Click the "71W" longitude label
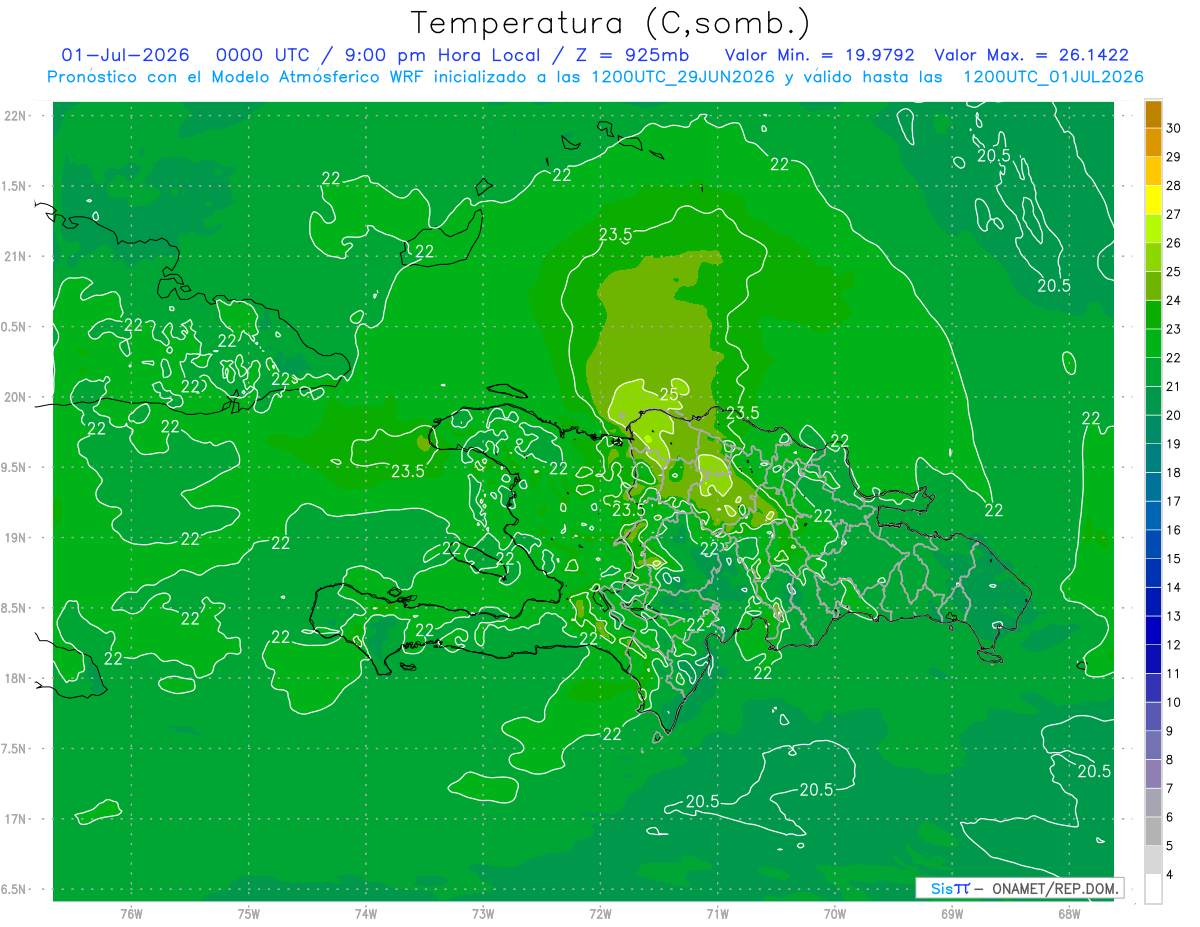This screenshot has width=1200, height=927. (x=717, y=915)
